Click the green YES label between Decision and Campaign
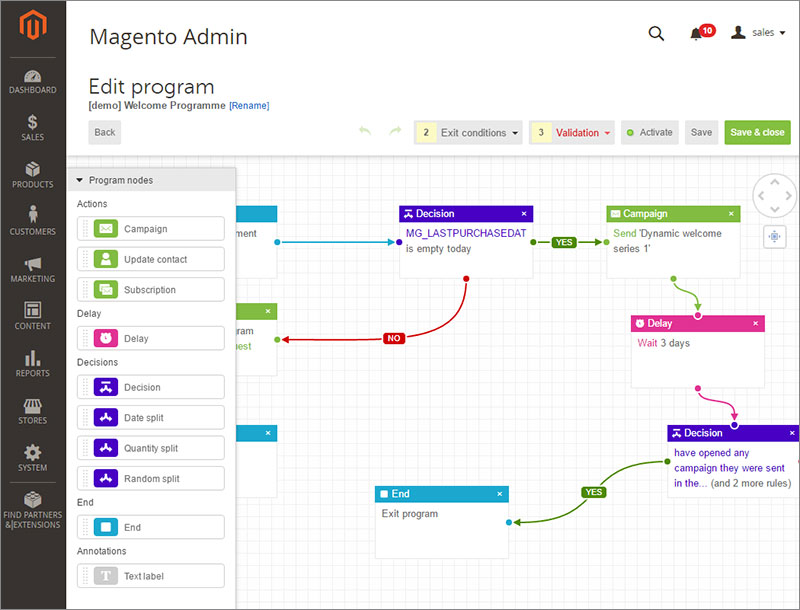This screenshot has width=800, height=610. pyautogui.click(x=564, y=242)
